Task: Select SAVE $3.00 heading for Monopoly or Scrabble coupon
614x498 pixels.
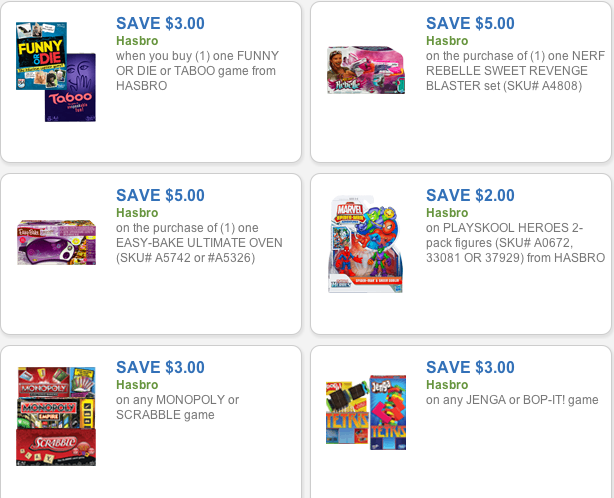Action: [160, 367]
